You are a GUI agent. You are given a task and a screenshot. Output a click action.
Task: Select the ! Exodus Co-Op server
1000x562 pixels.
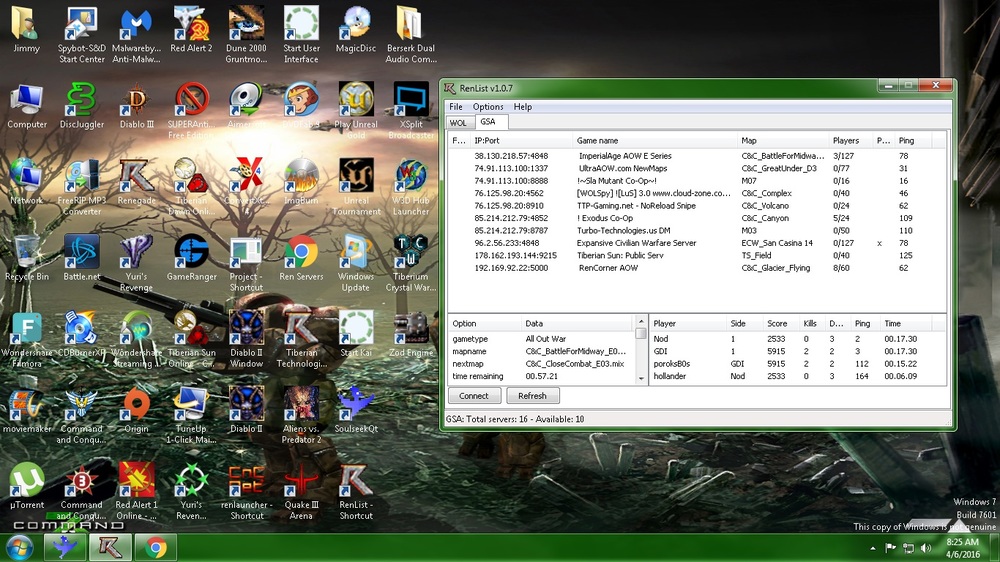pyautogui.click(x=696, y=218)
